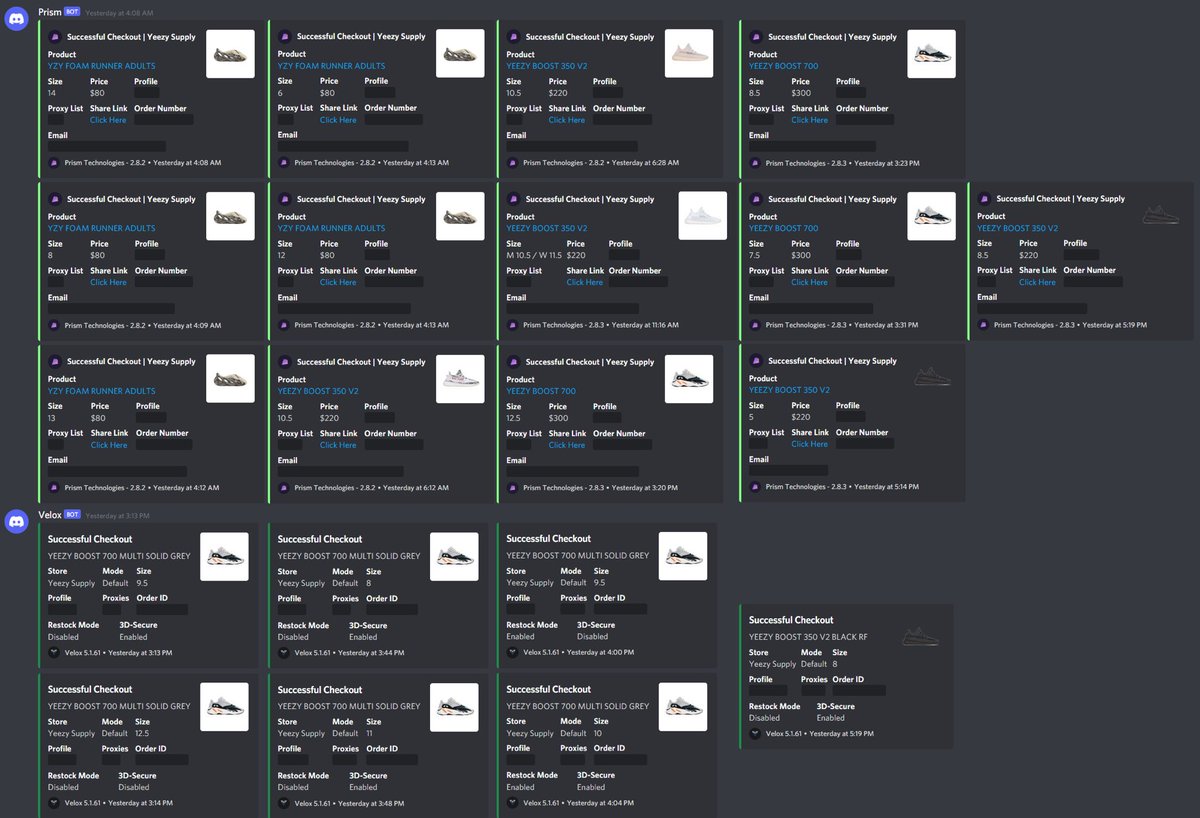View Foam Runner thumbnail in 4:12 AM checkout
The height and width of the screenshot is (818, 1200).
click(x=230, y=378)
